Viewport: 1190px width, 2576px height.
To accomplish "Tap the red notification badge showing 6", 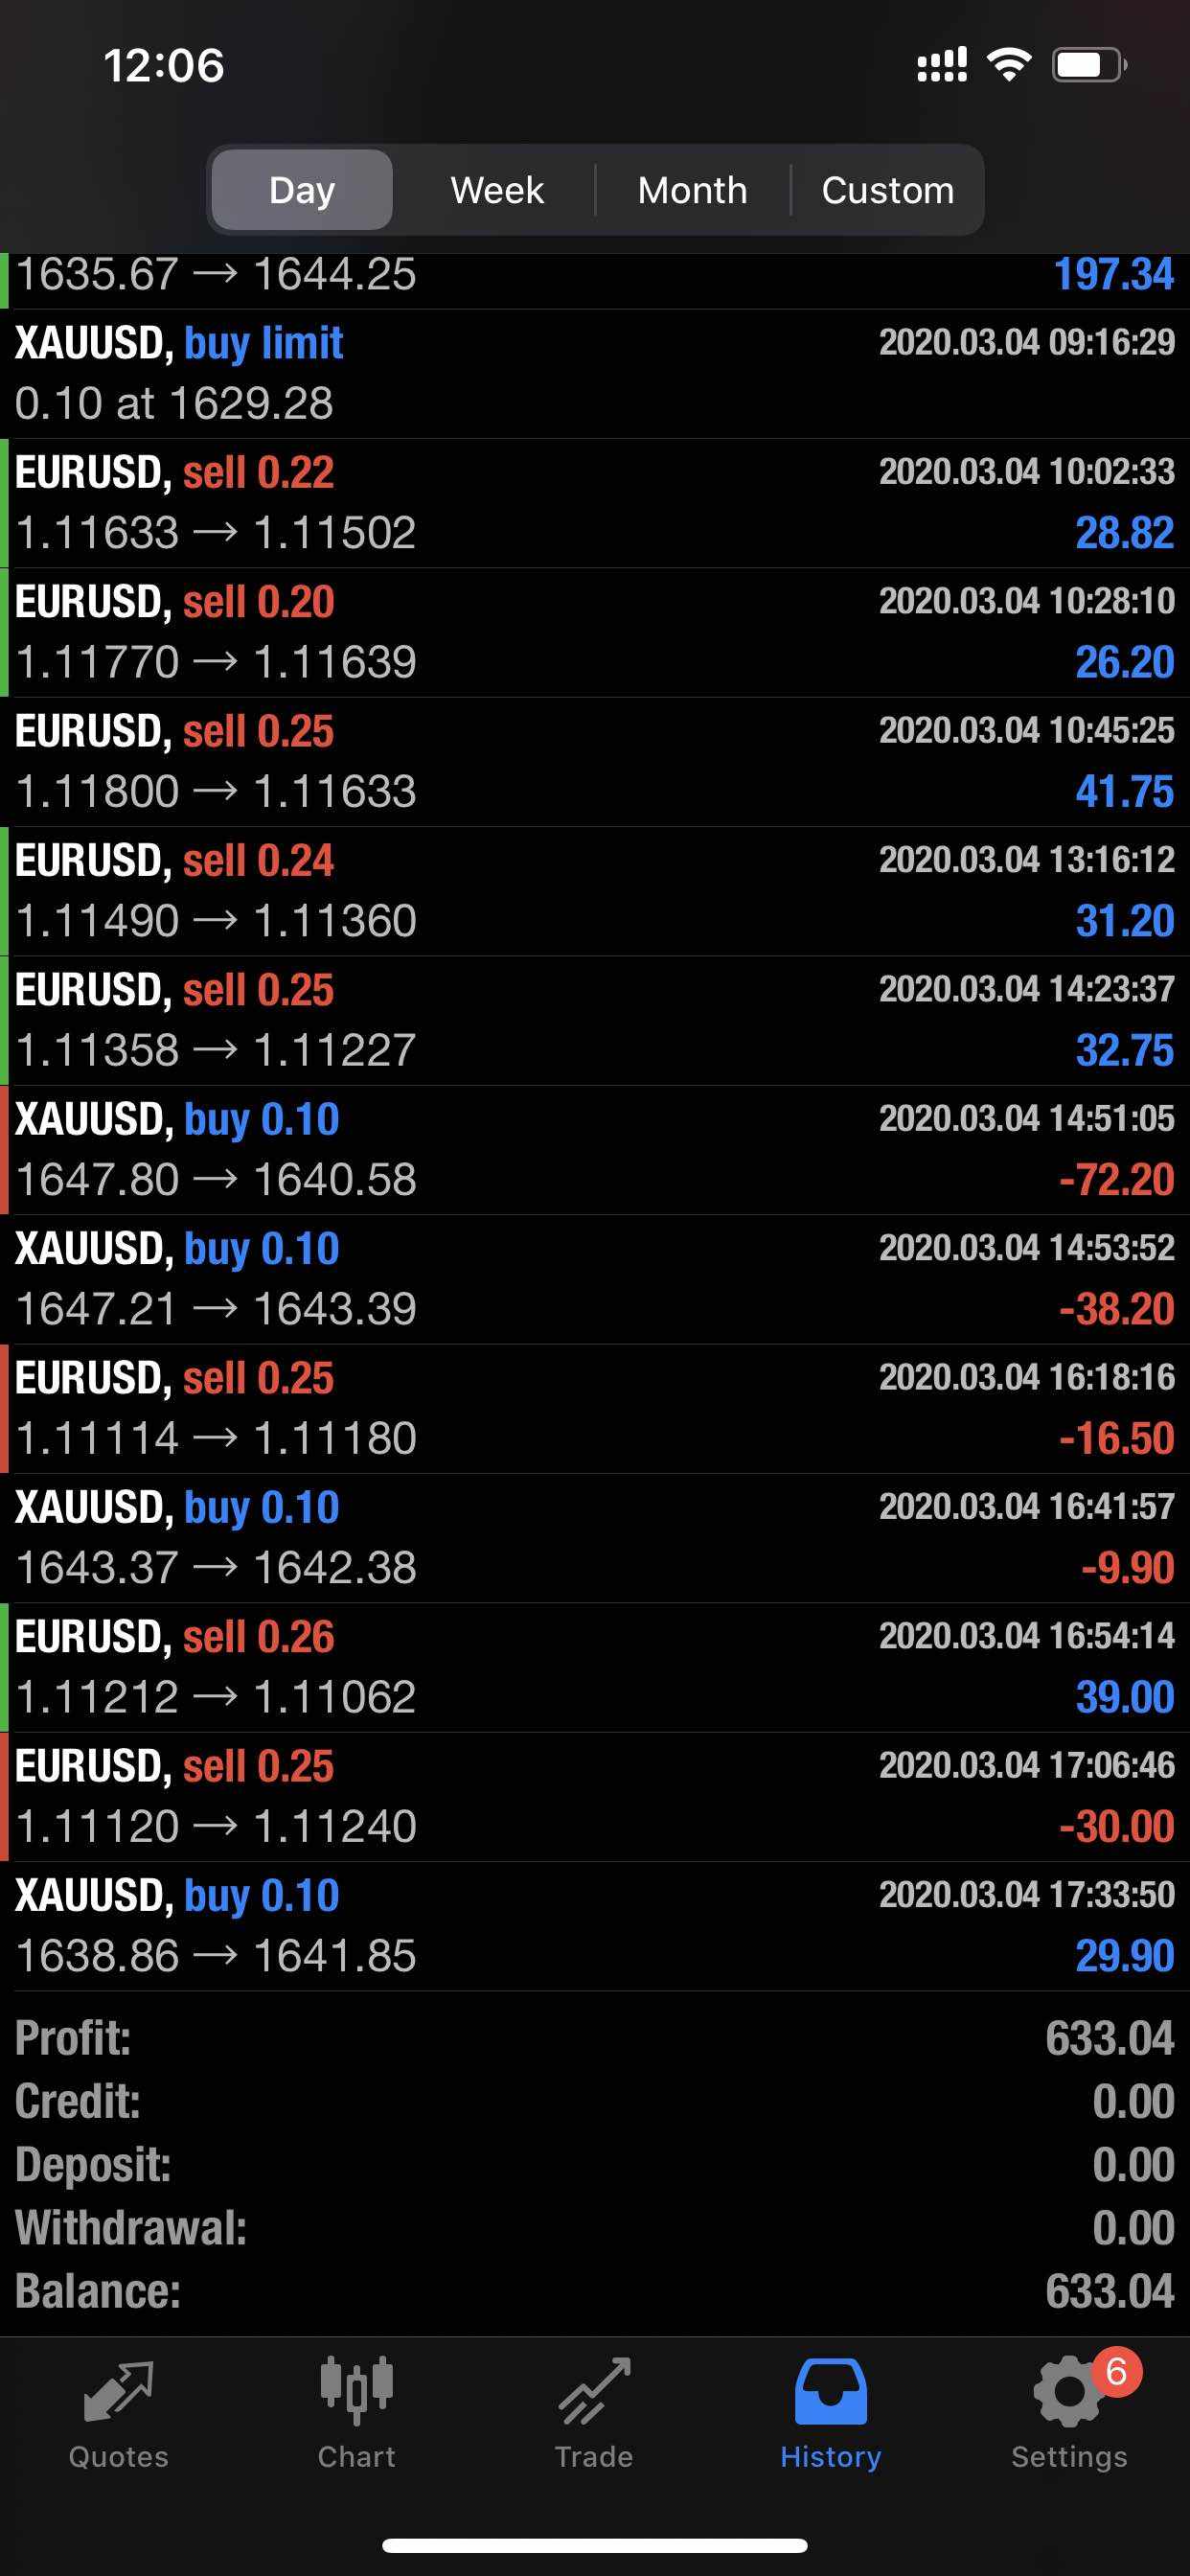I will click(x=1116, y=2371).
